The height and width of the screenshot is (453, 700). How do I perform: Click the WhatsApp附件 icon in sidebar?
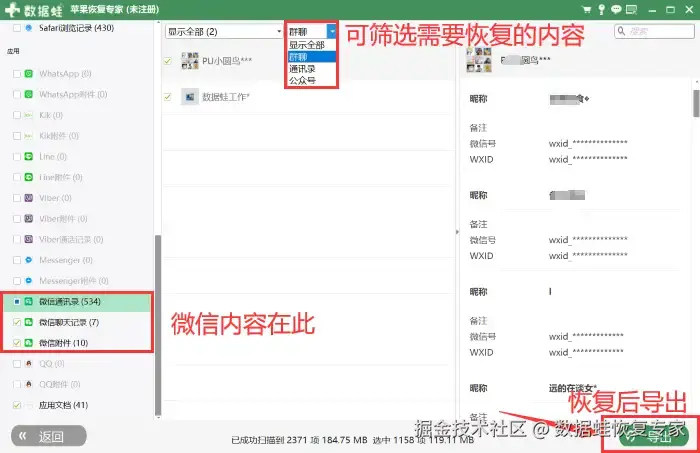tap(29, 94)
